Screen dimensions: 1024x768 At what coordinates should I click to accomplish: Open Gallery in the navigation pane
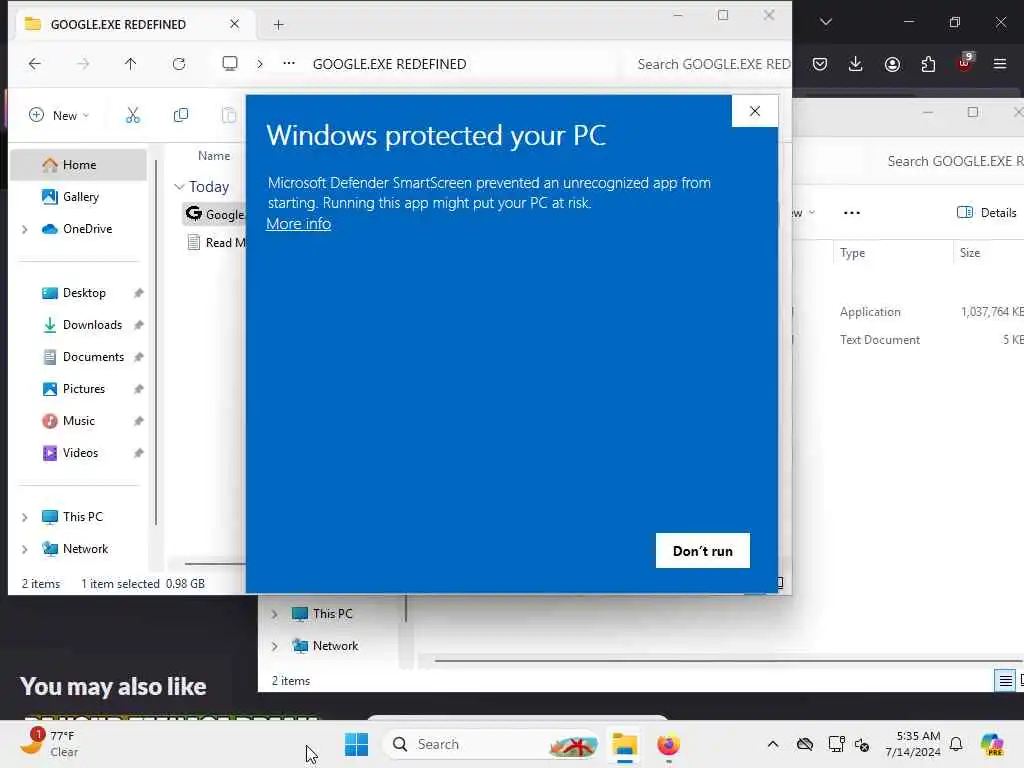click(x=79, y=197)
